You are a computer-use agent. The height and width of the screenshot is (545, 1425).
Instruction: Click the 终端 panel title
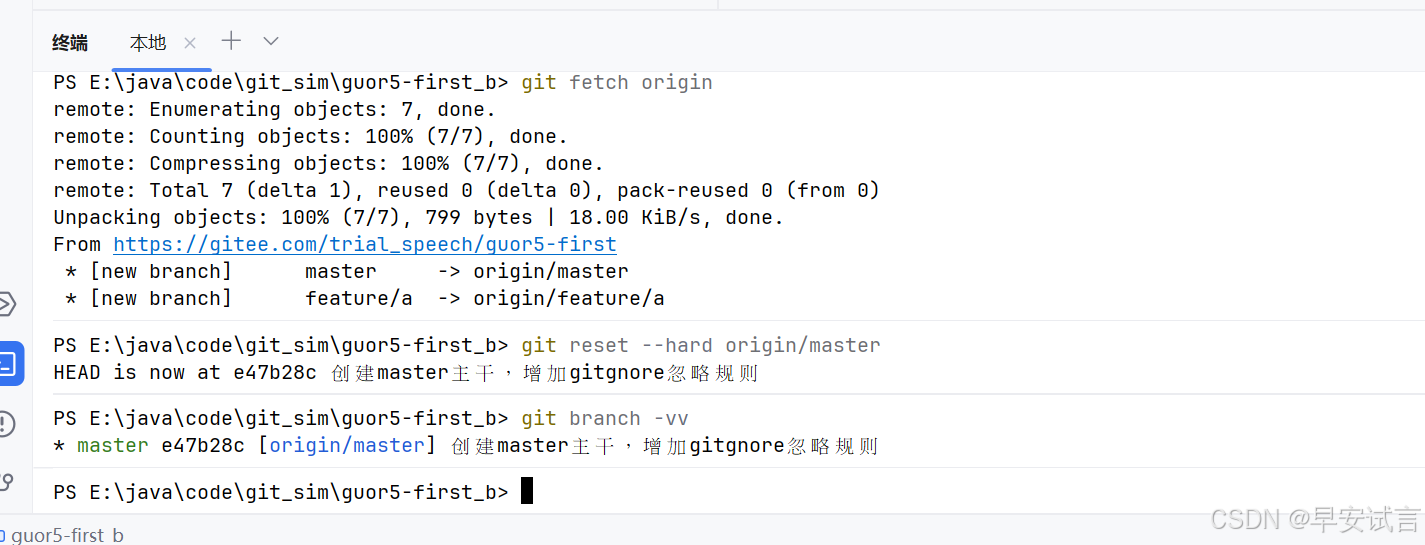70,42
